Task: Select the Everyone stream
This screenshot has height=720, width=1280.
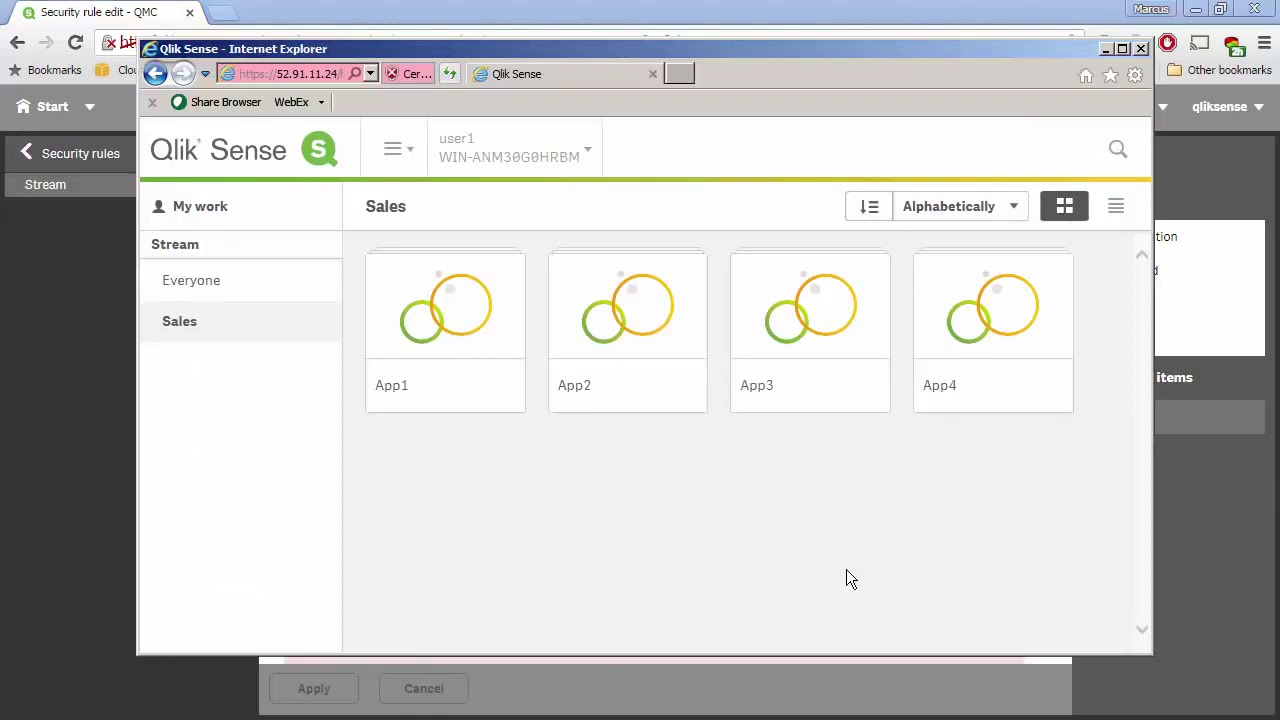Action: coord(240,280)
